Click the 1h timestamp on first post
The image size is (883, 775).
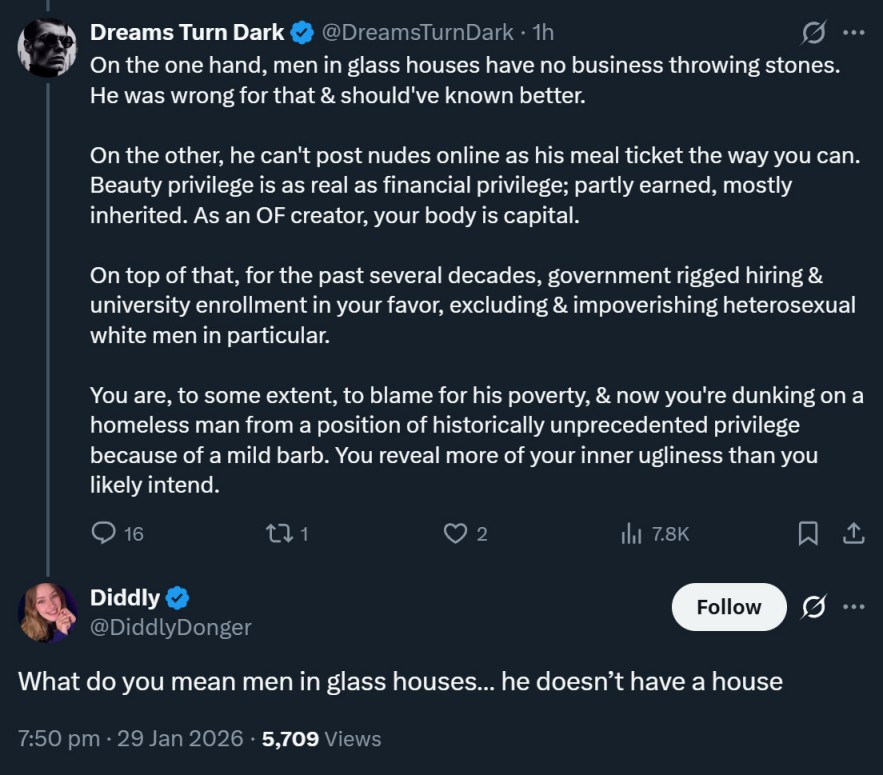pyautogui.click(x=543, y=32)
